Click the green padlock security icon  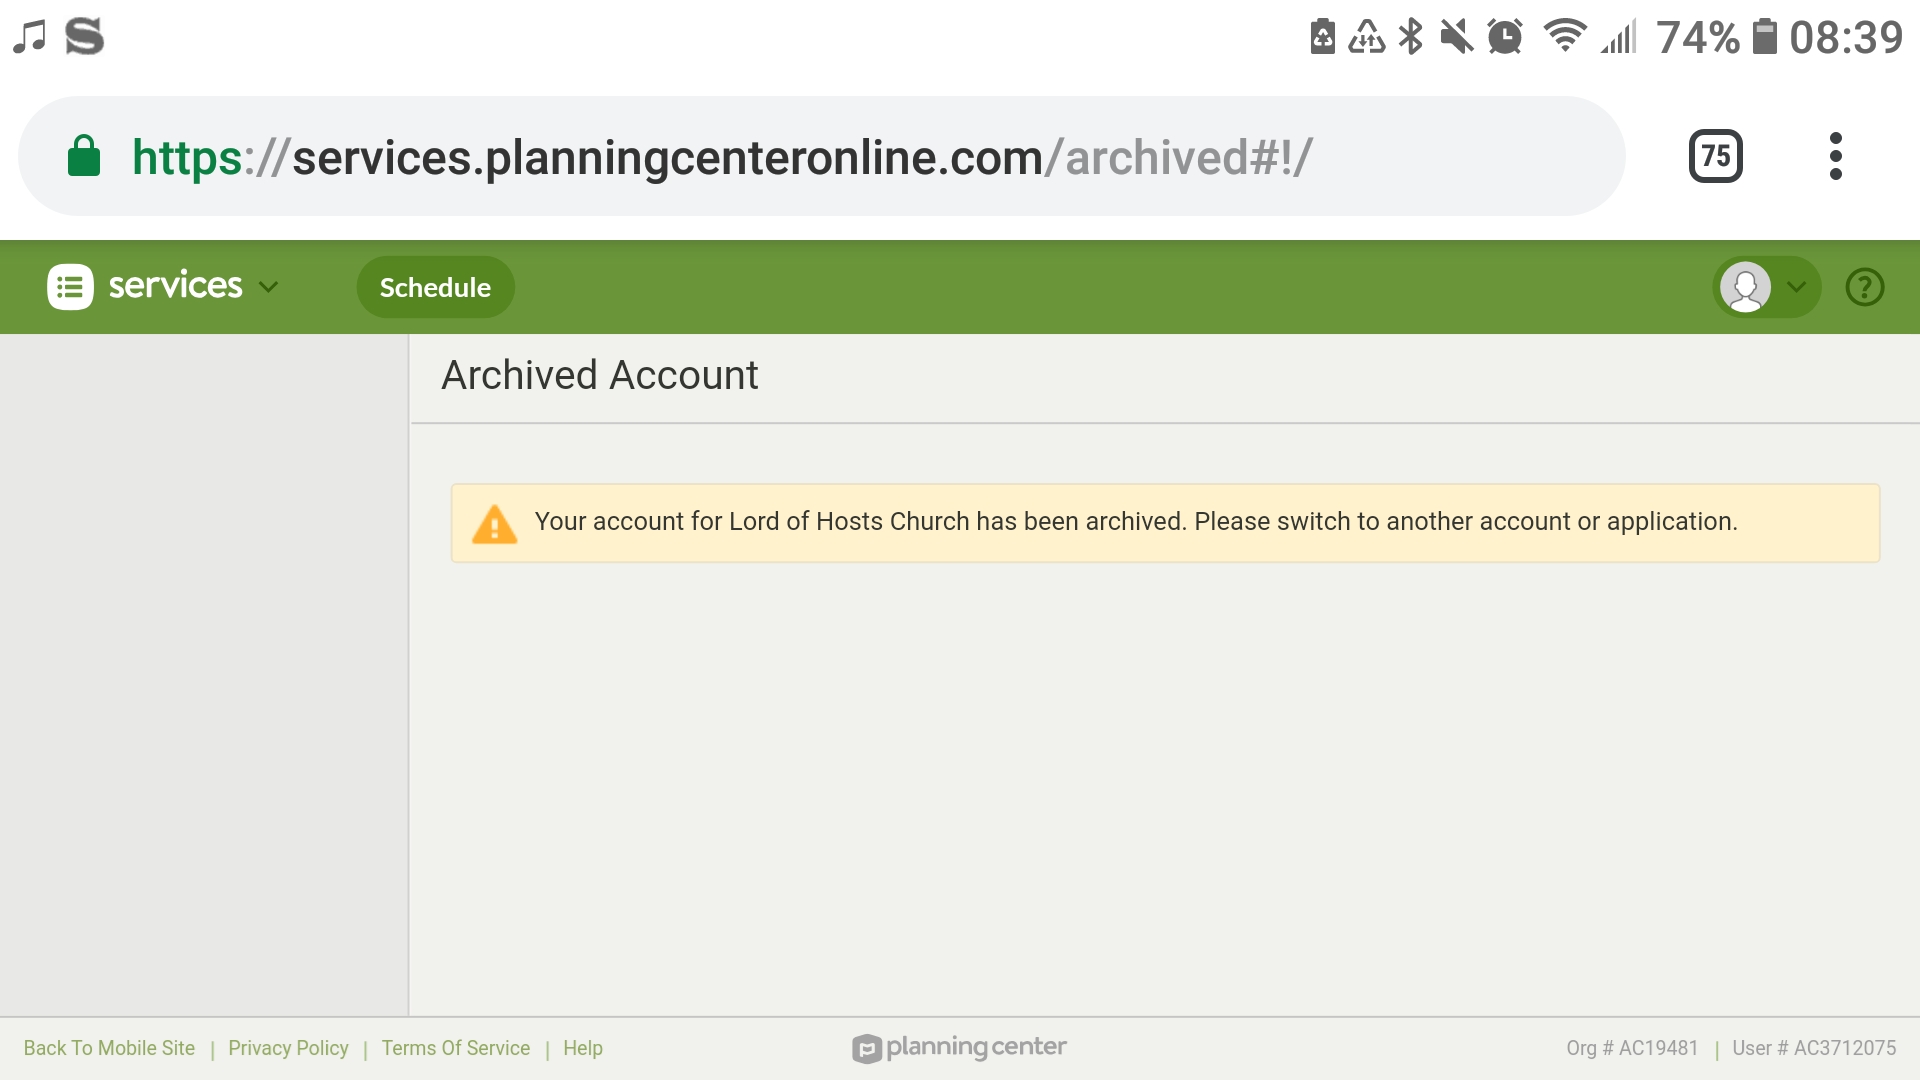pyautogui.click(x=84, y=156)
